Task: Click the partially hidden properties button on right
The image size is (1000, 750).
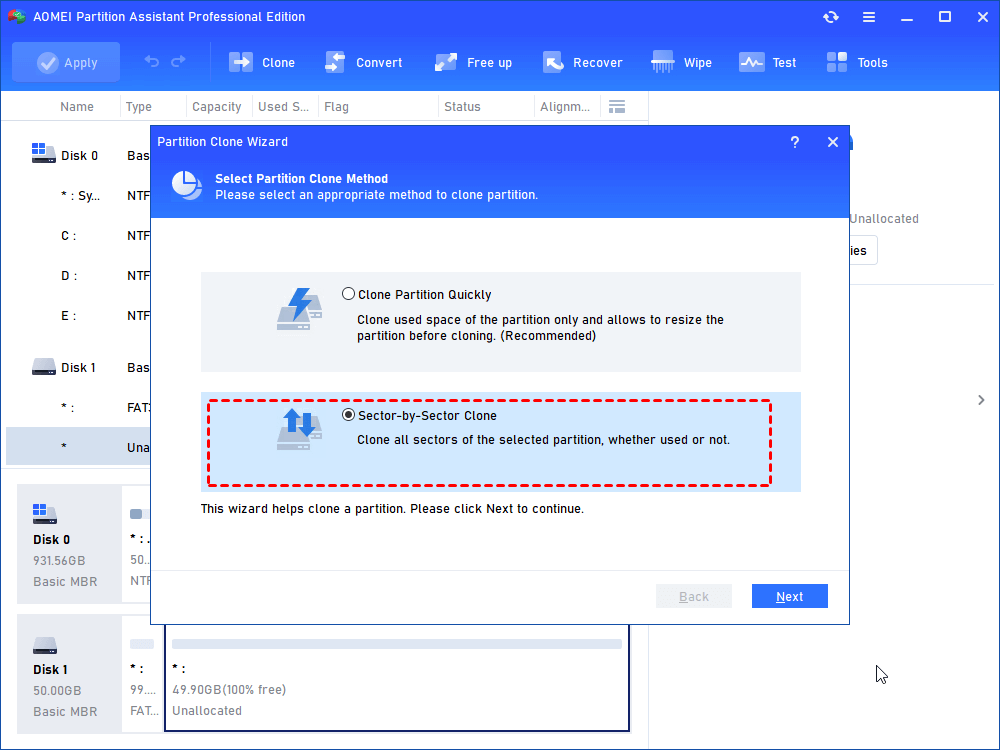Action: pyautogui.click(x=863, y=250)
